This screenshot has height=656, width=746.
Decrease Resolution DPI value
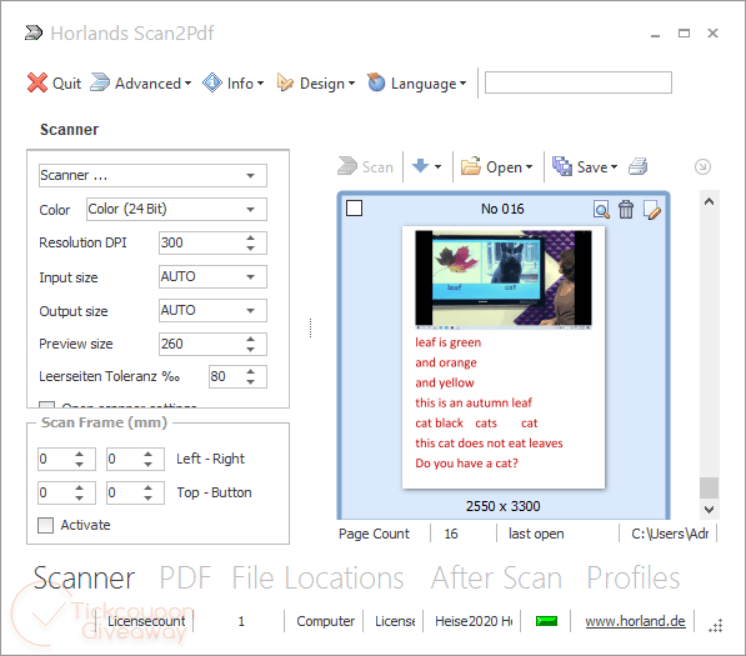pos(251,248)
